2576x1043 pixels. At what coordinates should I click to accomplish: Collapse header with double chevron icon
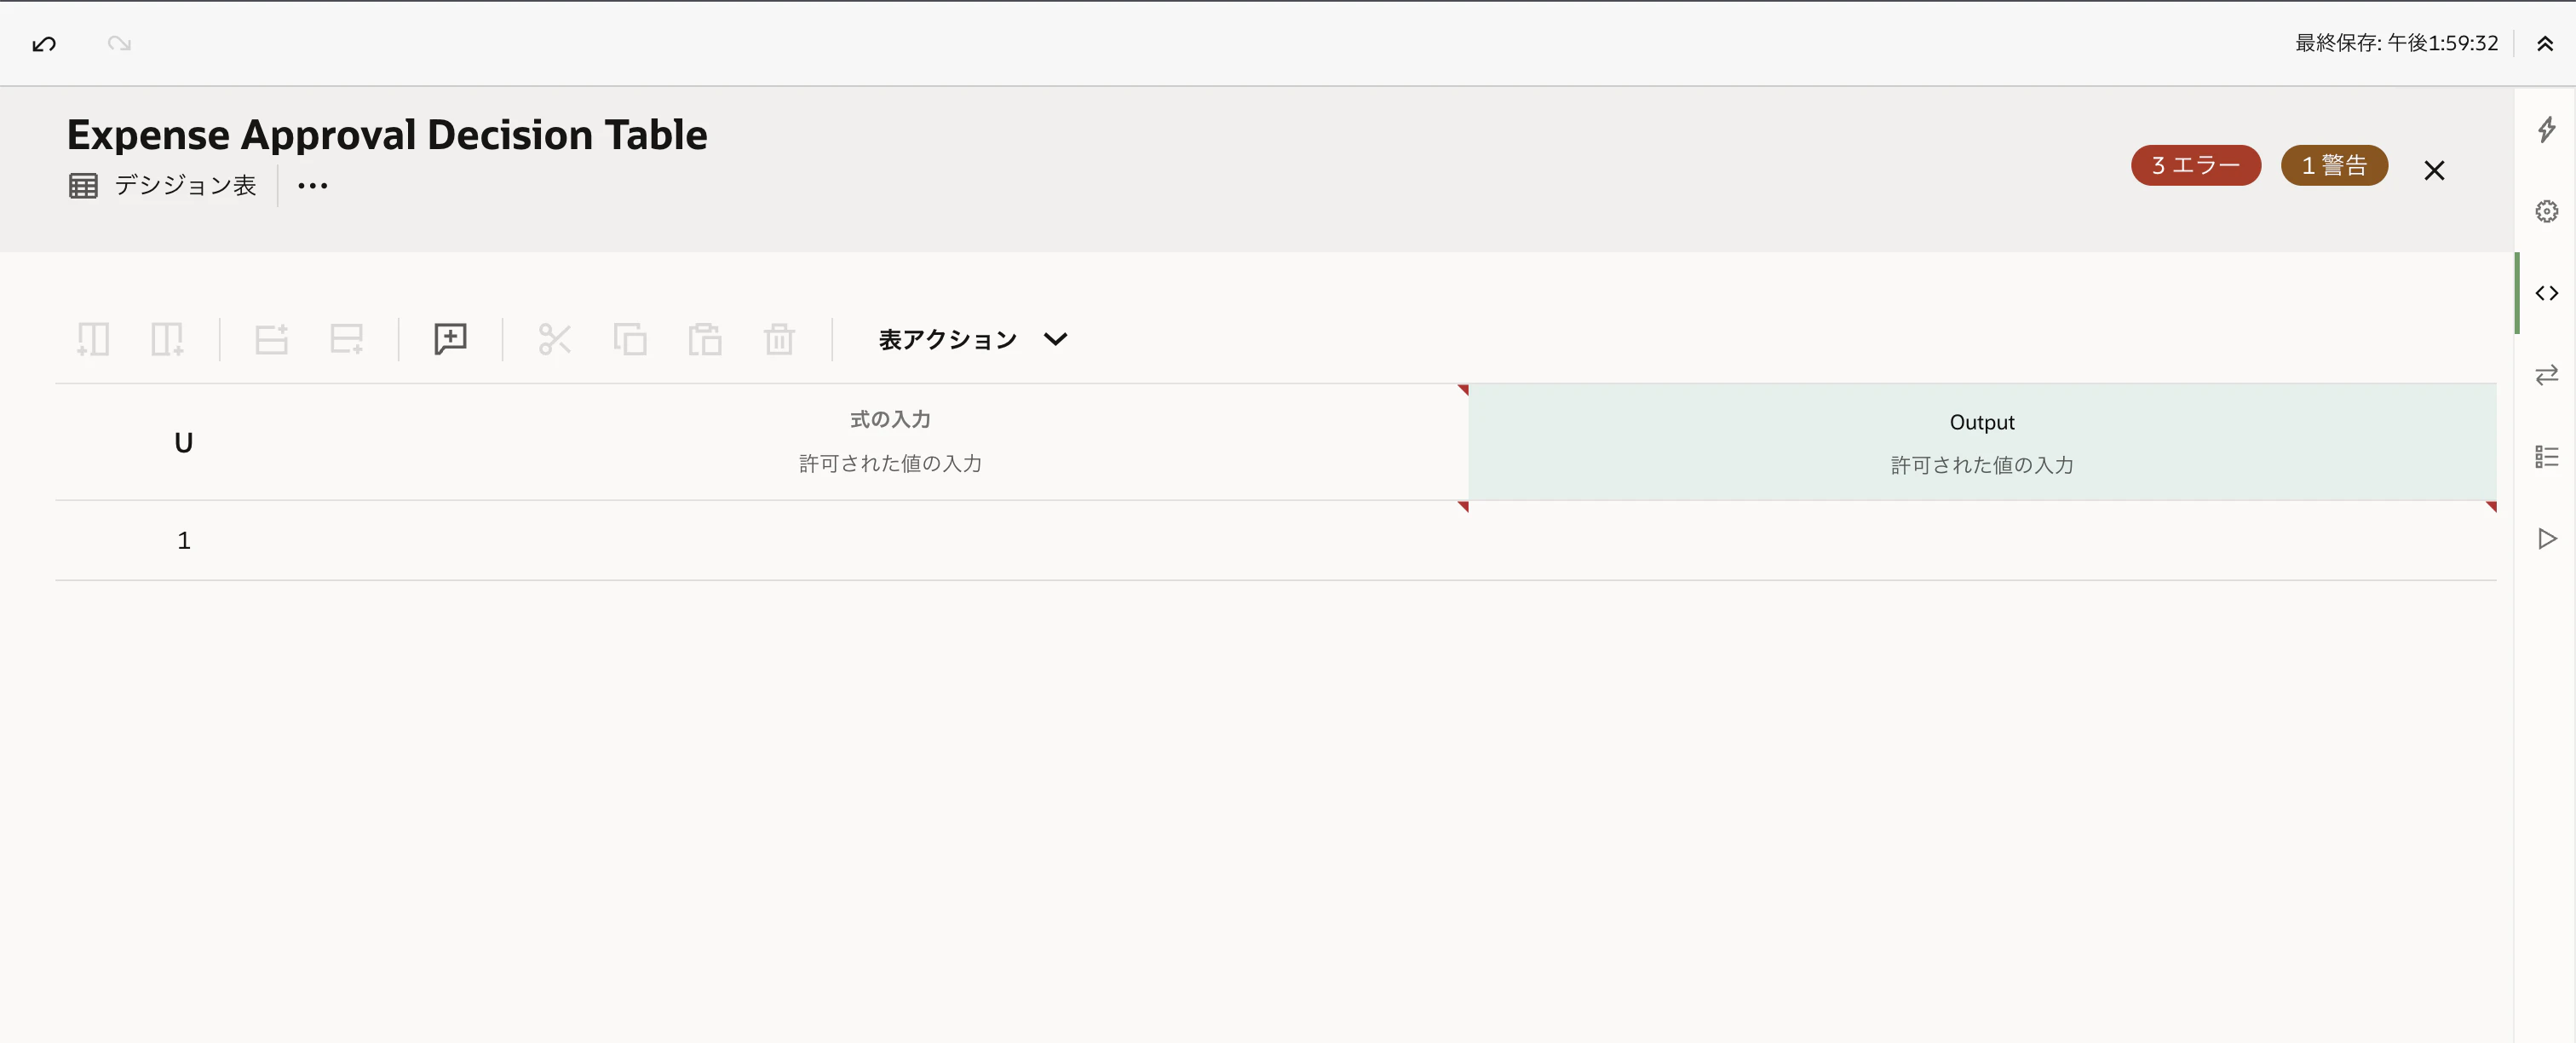click(x=2545, y=43)
